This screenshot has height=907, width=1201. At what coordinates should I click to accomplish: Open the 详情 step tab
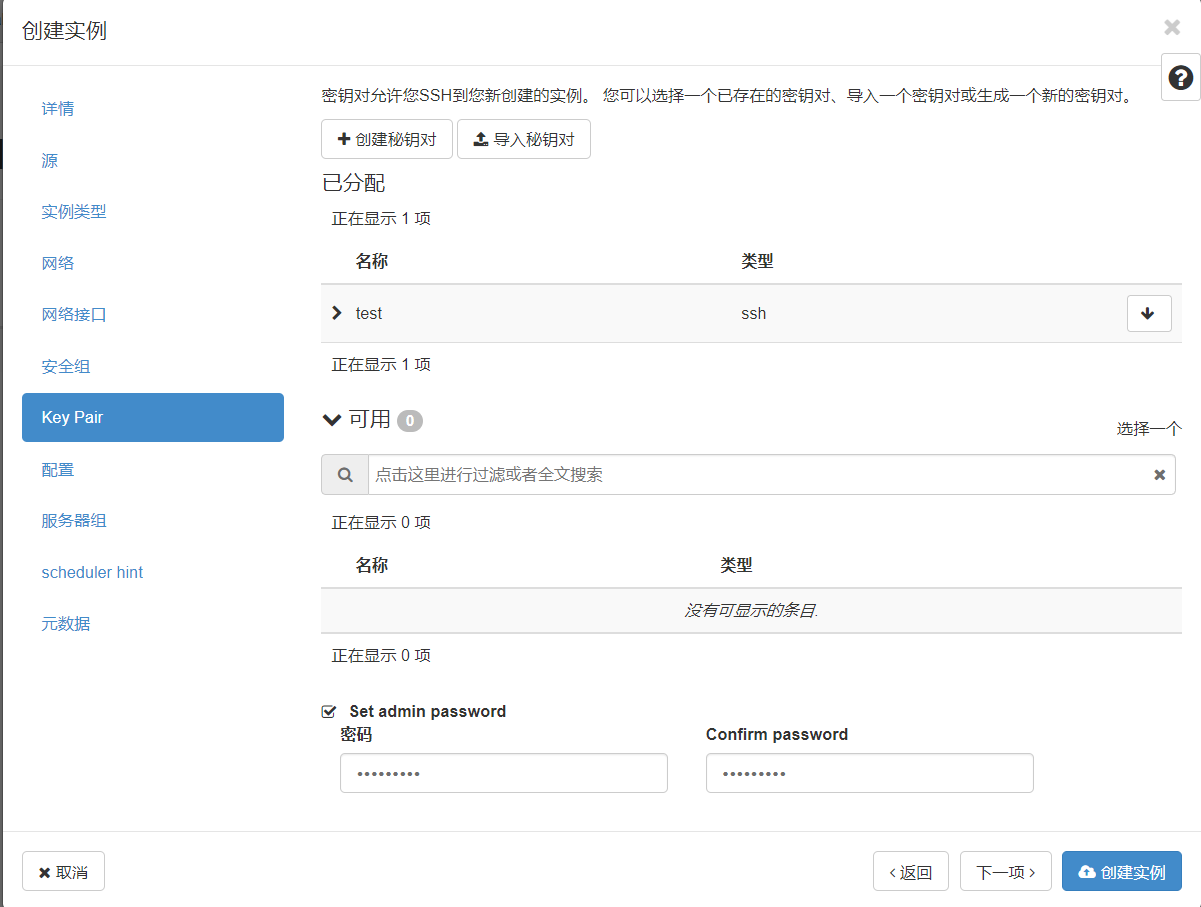(x=153, y=109)
